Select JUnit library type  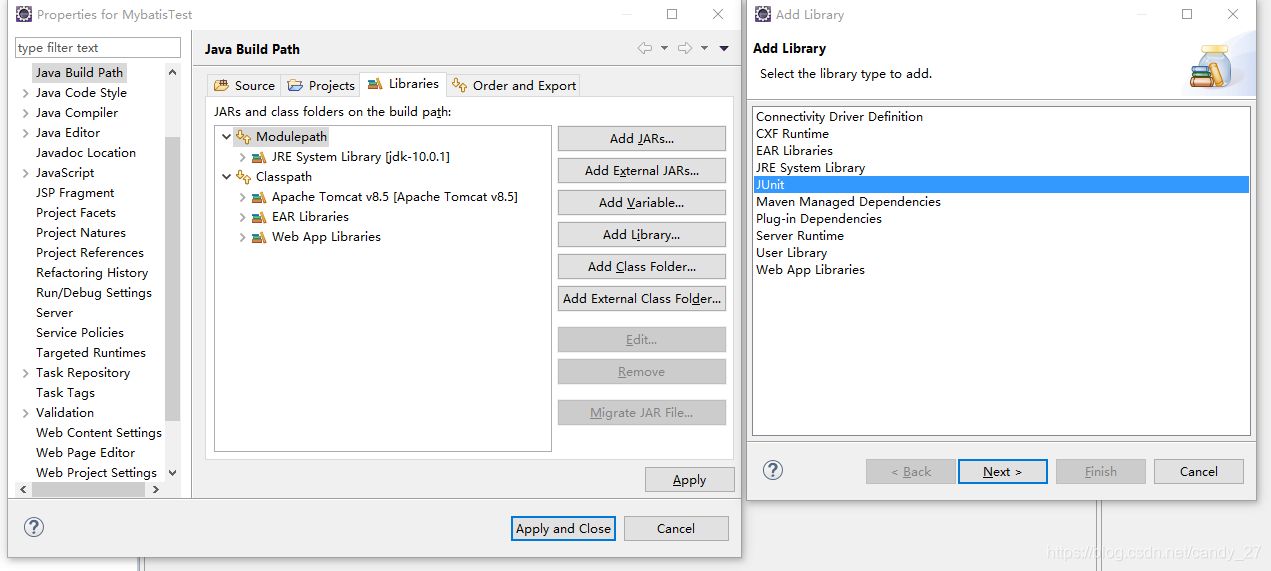click(x=1001, y=185)
